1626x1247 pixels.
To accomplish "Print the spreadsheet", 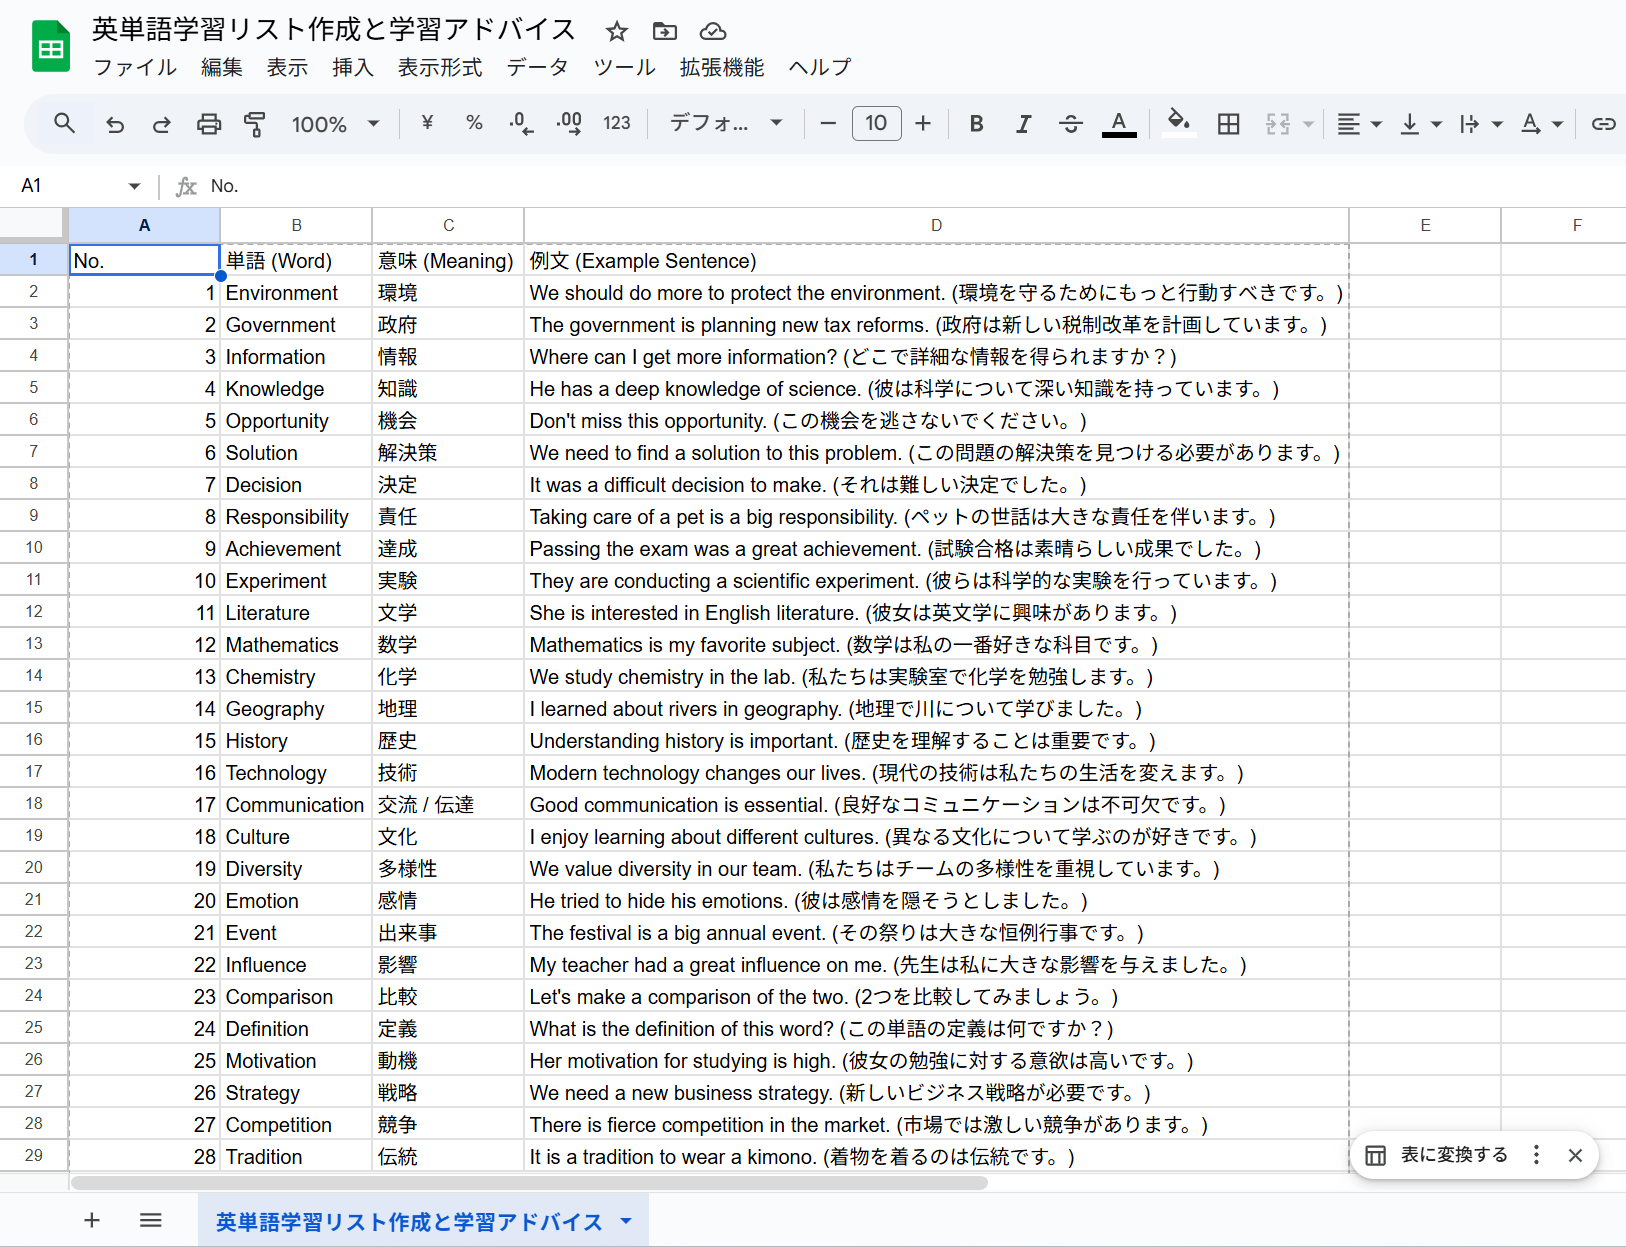I will point(209,123).
